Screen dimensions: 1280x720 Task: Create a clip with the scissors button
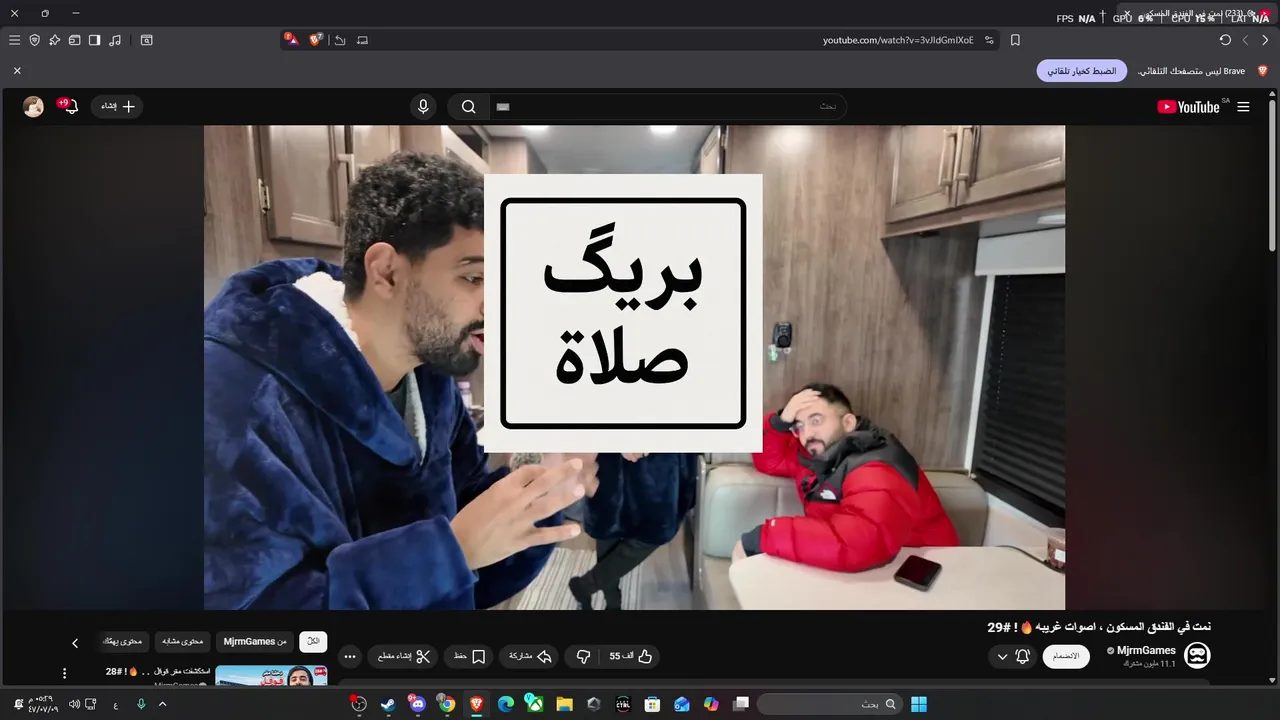404,656
